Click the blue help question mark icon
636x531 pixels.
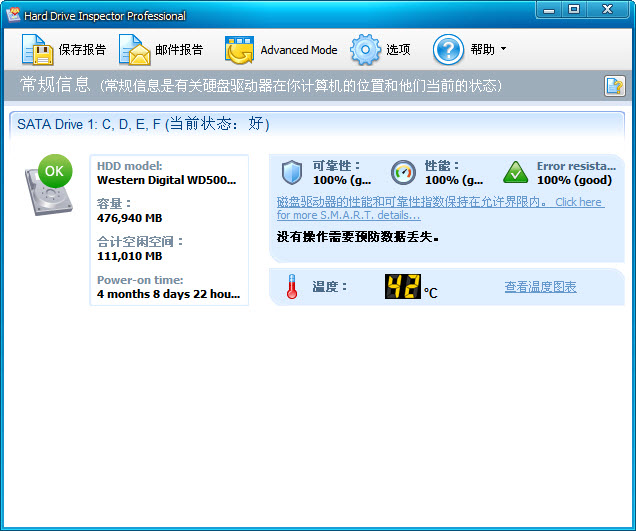point(448,49)
